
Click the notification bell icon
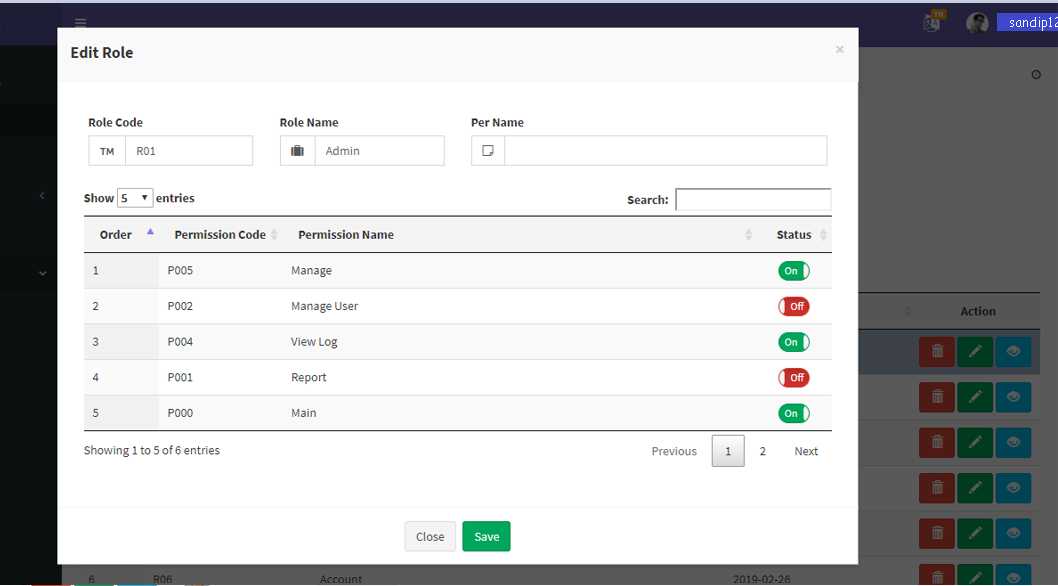931,22
